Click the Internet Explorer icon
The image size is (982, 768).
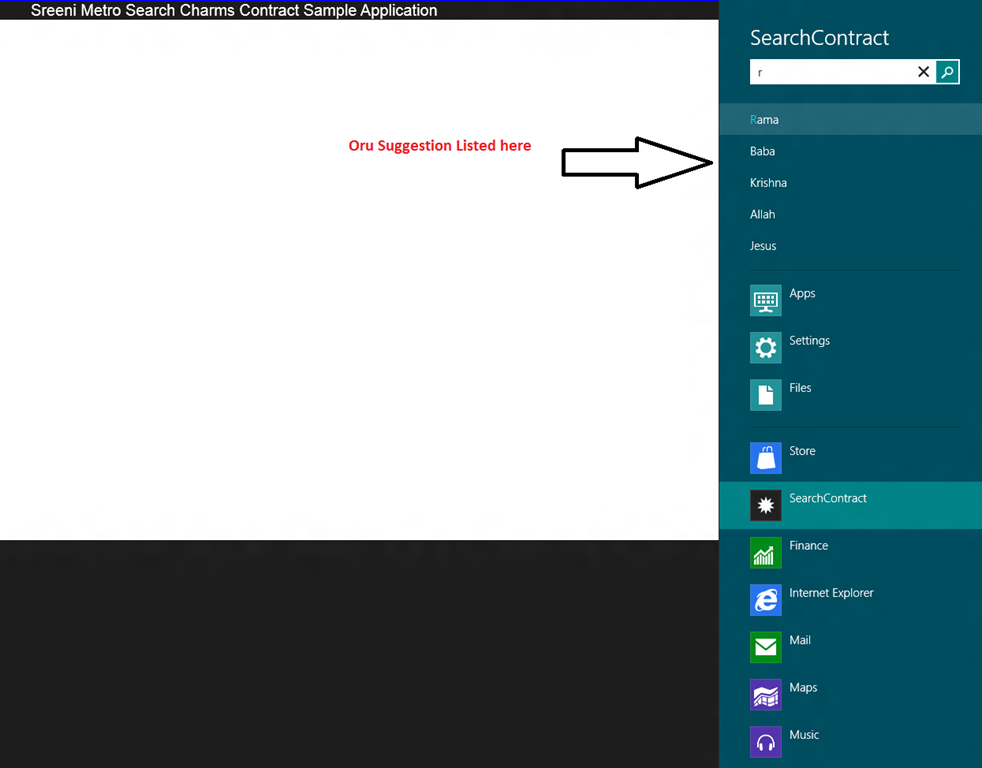[765, 599]
